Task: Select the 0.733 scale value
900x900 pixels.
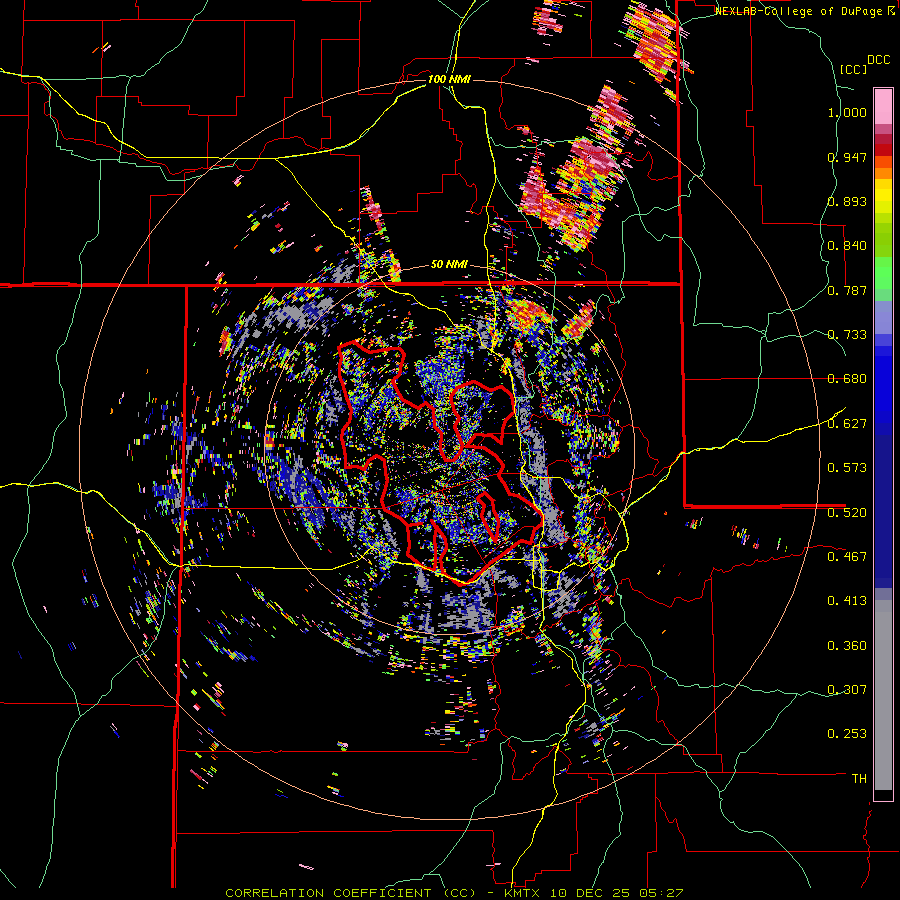Action: pos(847,335)
